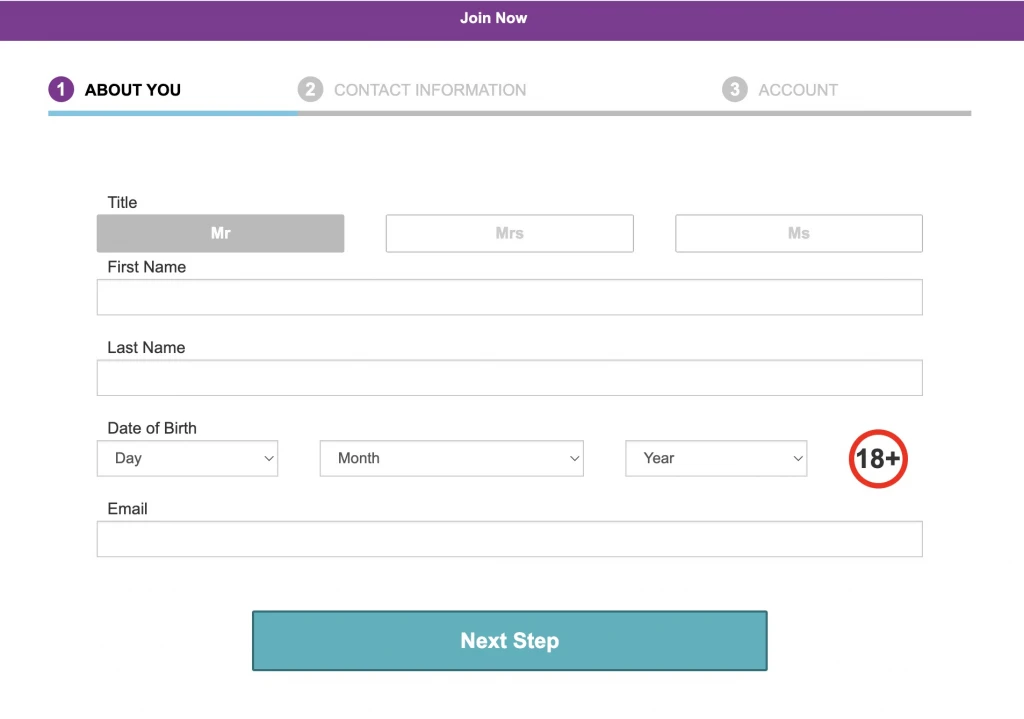Viewport: 1024px width, 719px height.
Task: Open the Year of birth dropdown
Action: (x=716, y=459)
